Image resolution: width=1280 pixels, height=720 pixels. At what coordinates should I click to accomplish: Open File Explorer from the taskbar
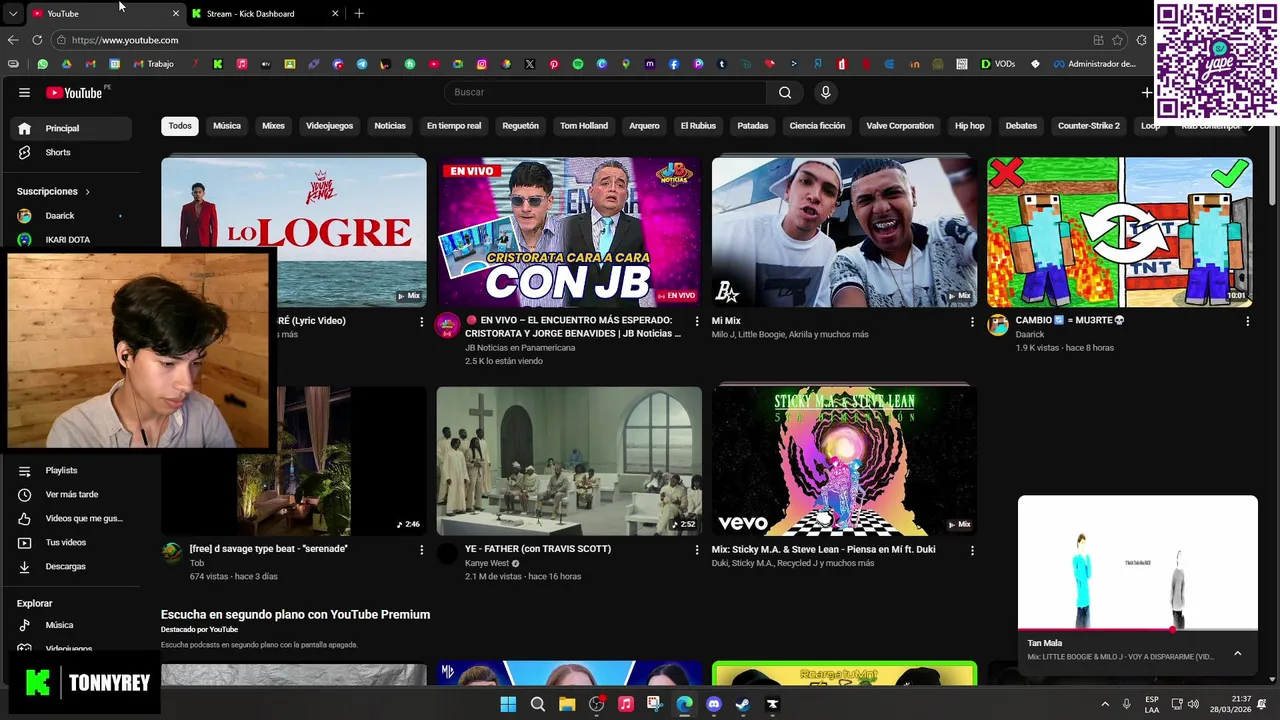(x=567, y=704)
